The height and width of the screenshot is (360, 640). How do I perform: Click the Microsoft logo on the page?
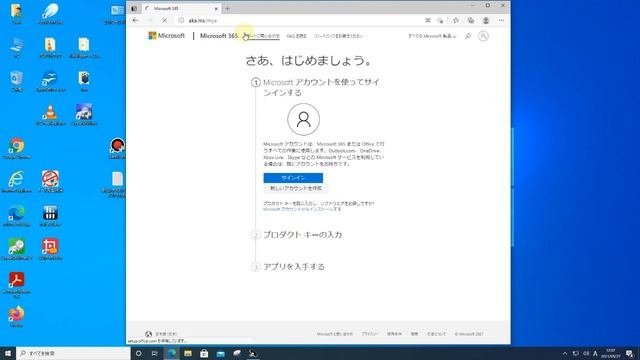coord(167,36)
